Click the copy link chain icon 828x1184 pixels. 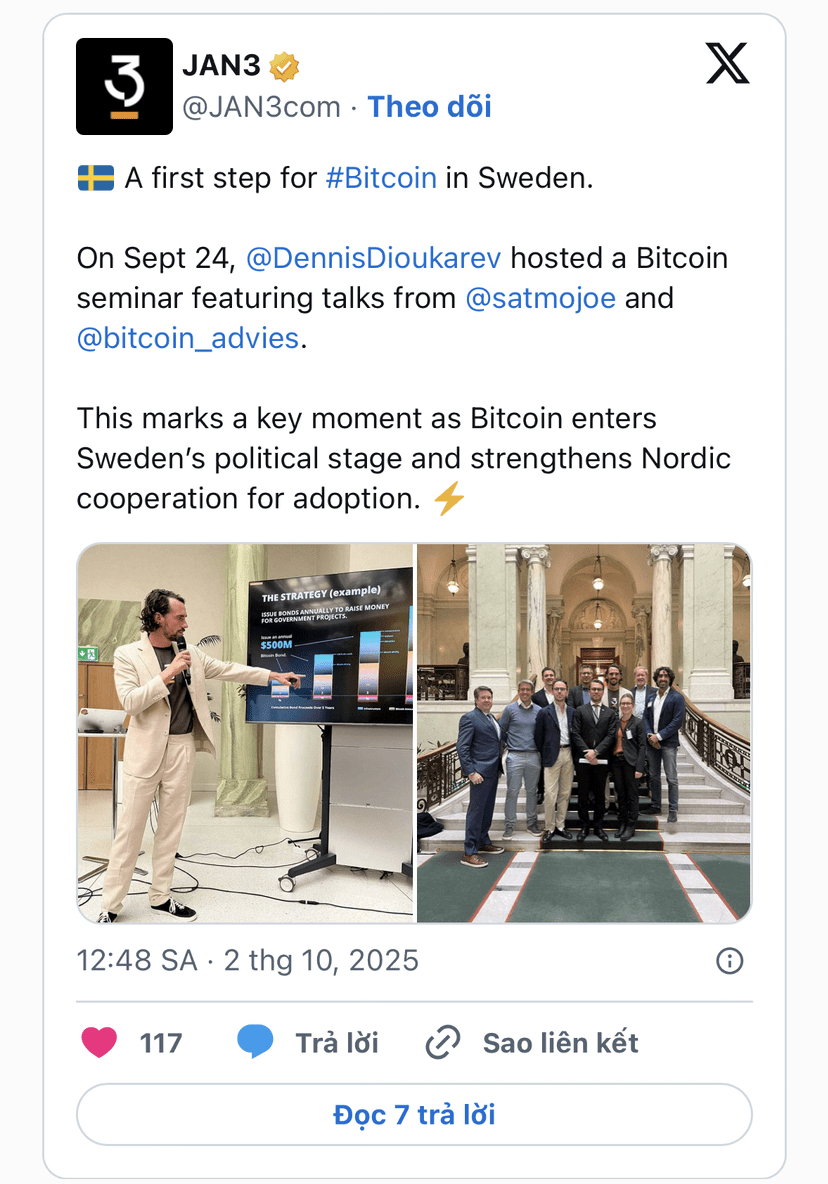point(442,1043)
